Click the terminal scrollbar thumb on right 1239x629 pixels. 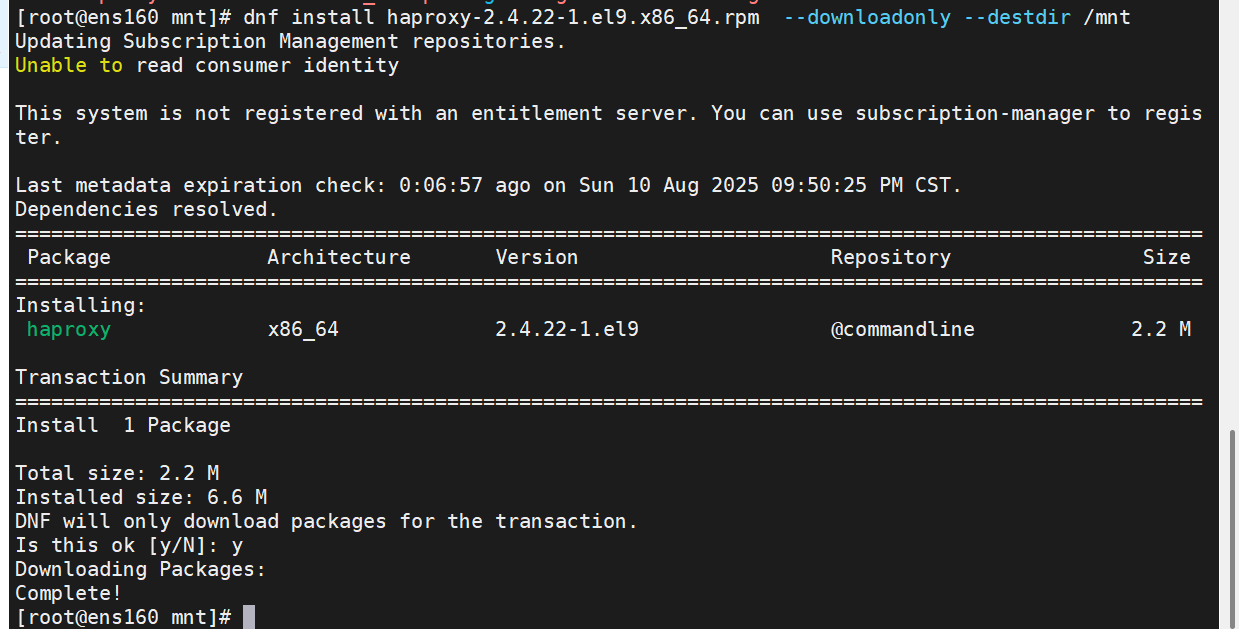click(x=1232, y=529)
